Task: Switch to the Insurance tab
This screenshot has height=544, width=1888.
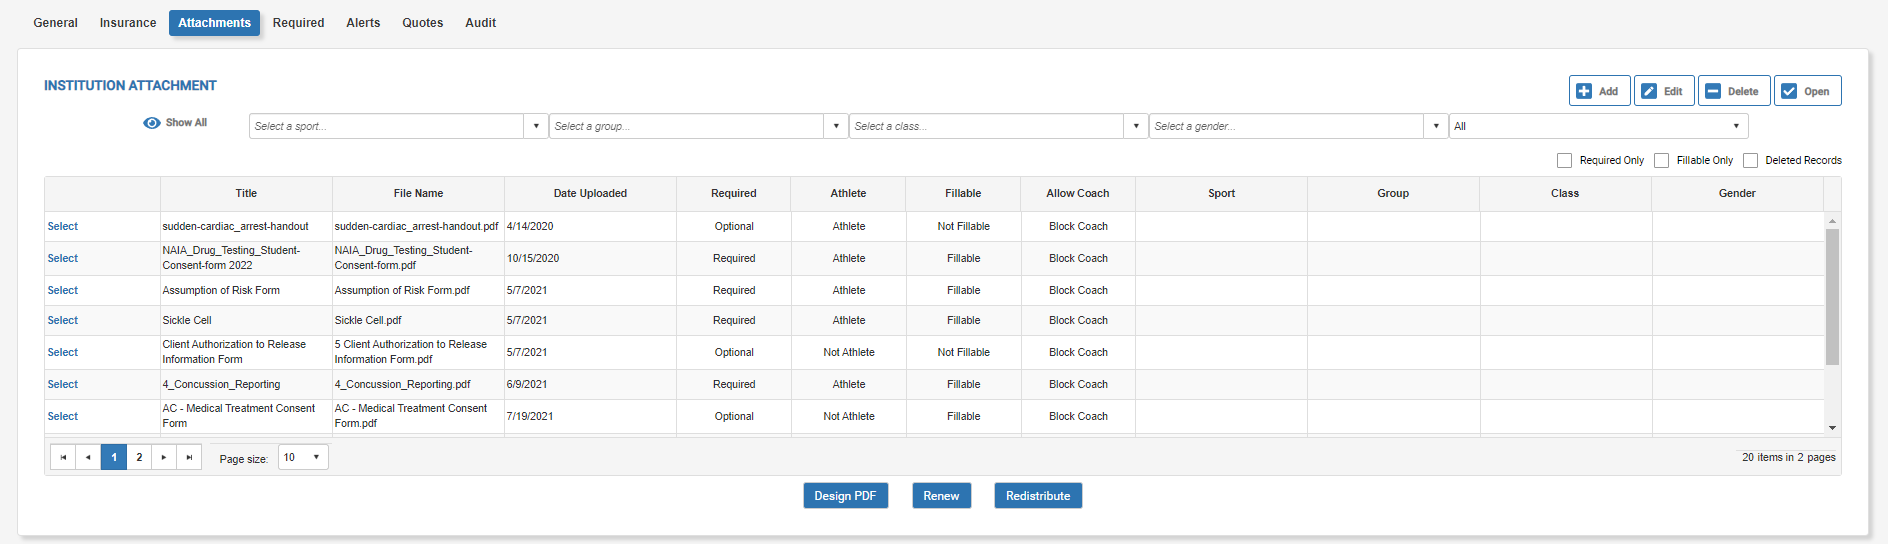Action: click(128, 23)
